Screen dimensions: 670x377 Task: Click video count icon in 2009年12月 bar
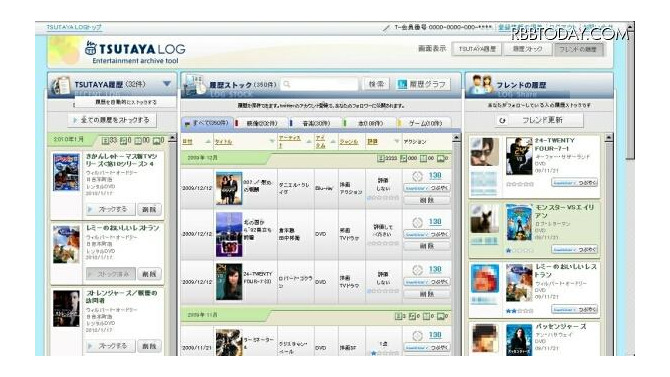pos(381,158)
